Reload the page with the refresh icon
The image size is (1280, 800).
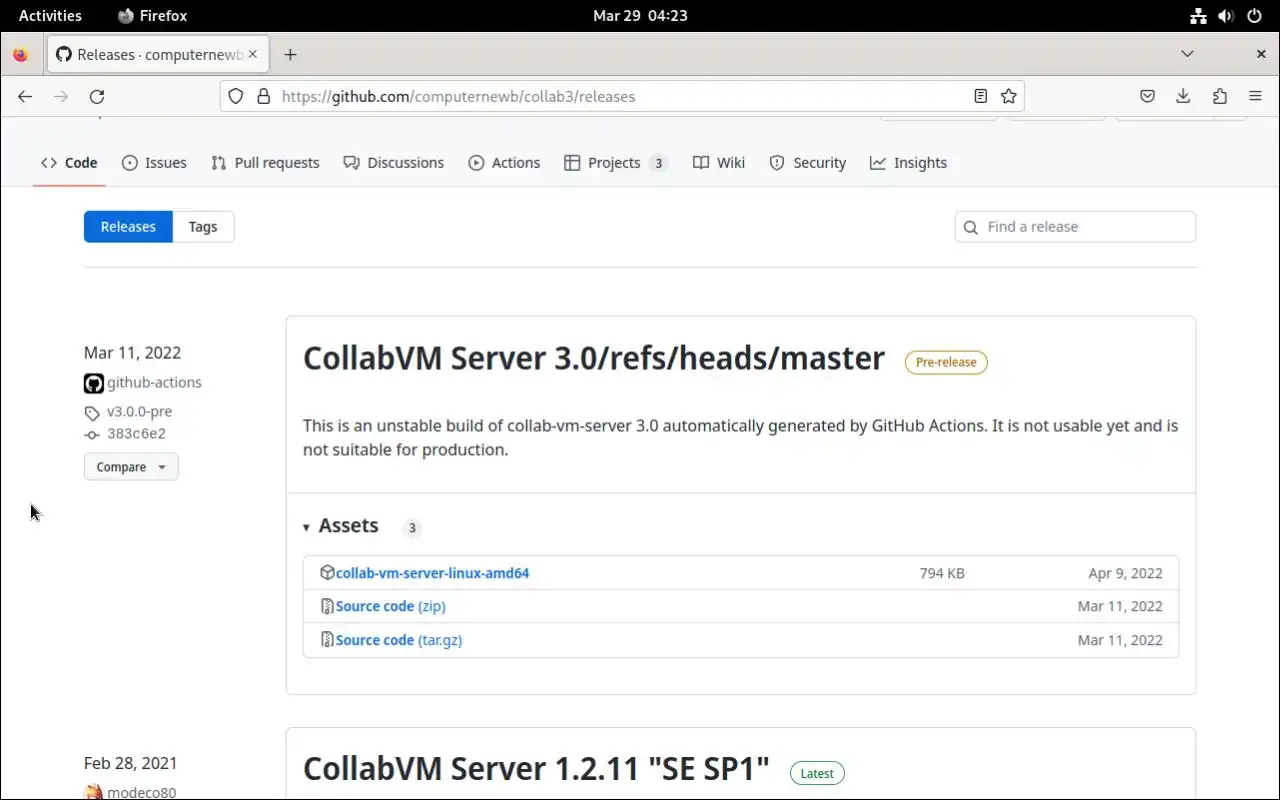click(x=97, y=96)
